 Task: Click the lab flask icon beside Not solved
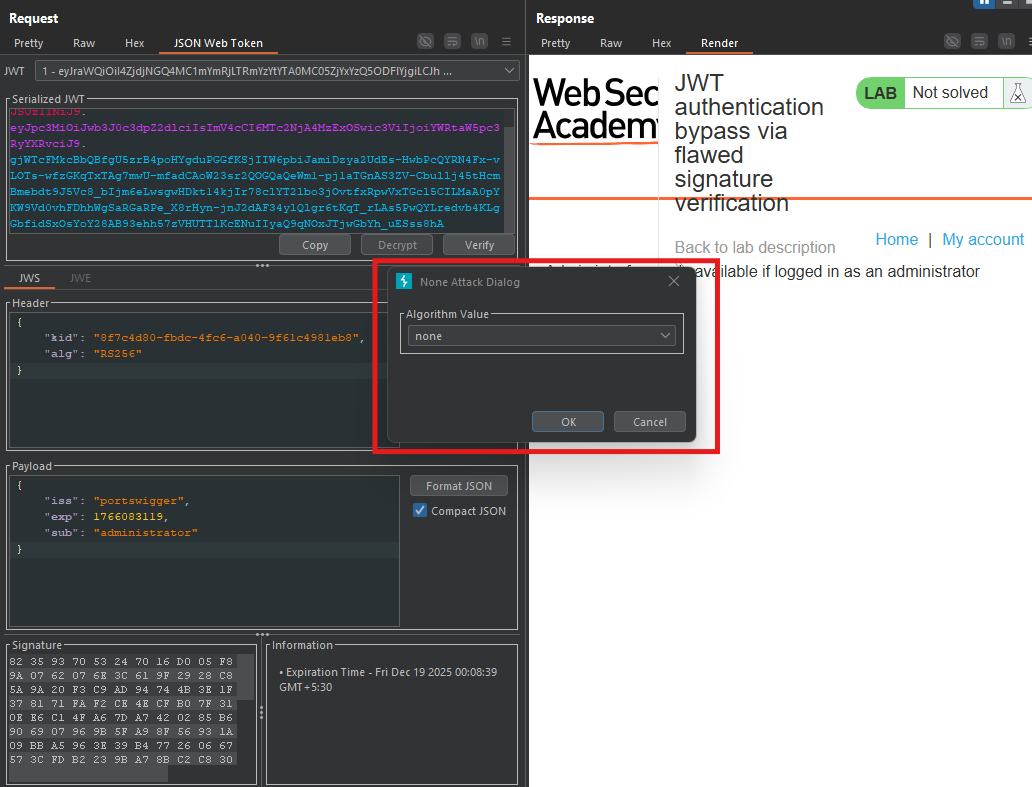[1018, 93]
